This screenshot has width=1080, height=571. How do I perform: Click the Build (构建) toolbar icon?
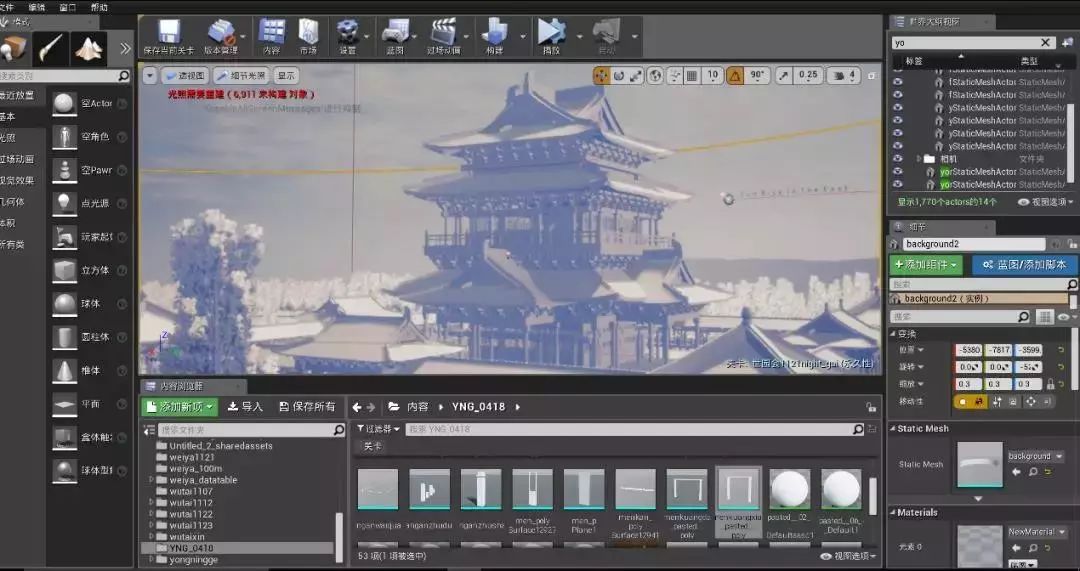pyautogui.click(x=494, y=32)
